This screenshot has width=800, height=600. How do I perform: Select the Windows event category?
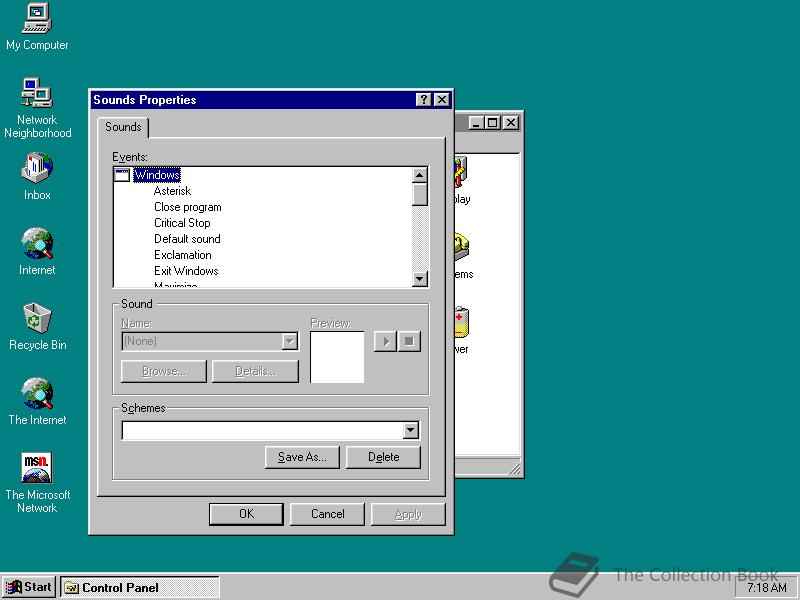tap(157, 175)
